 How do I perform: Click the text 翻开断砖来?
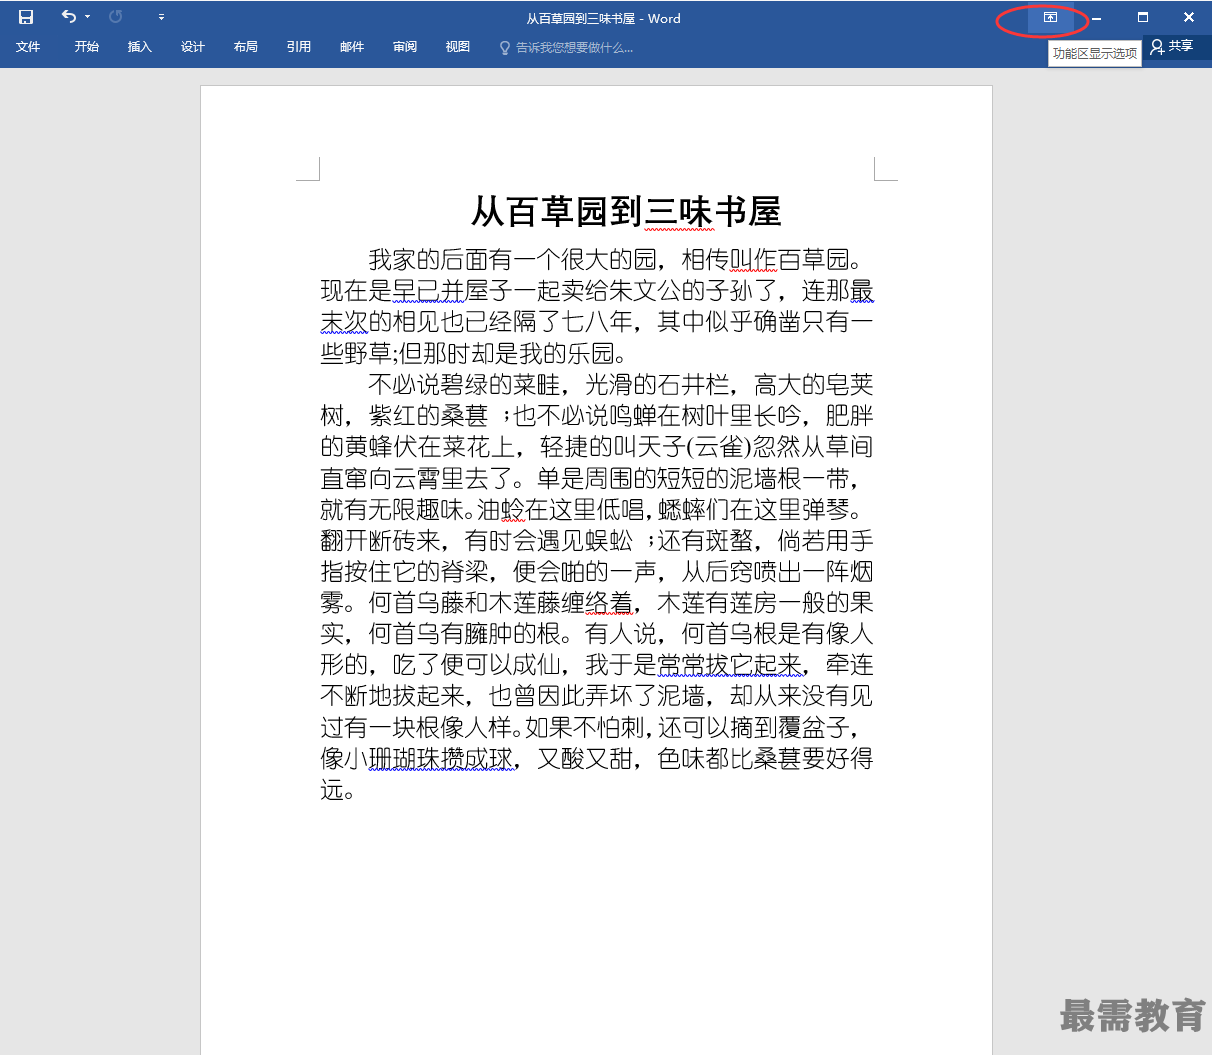point(380,541)
